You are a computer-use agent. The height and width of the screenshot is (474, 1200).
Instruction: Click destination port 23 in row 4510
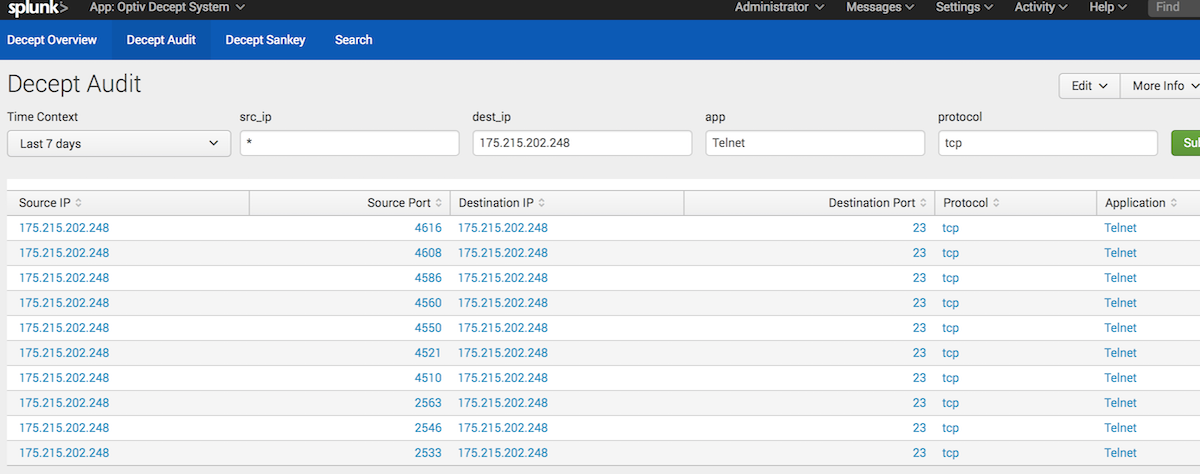[x=919, y=378]
